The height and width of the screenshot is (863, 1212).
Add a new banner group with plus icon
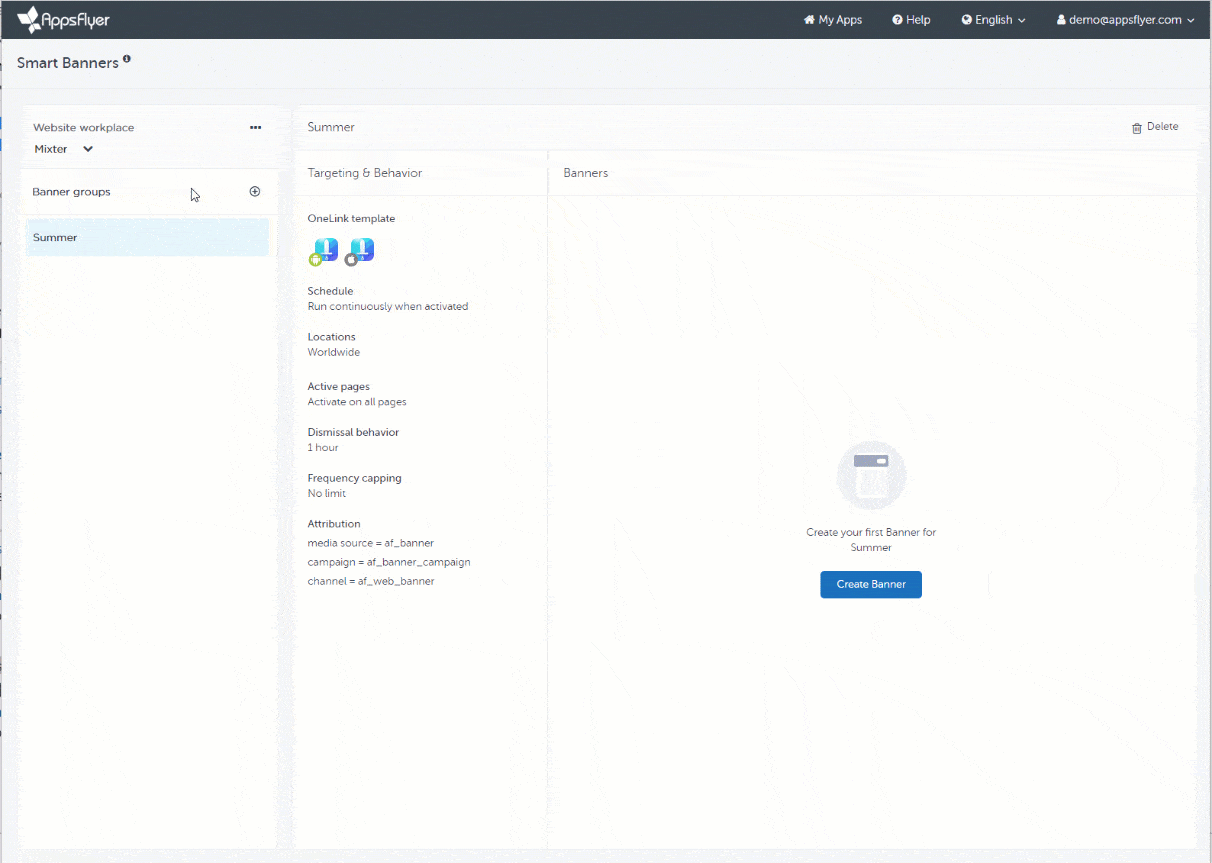tap(254, 191)
